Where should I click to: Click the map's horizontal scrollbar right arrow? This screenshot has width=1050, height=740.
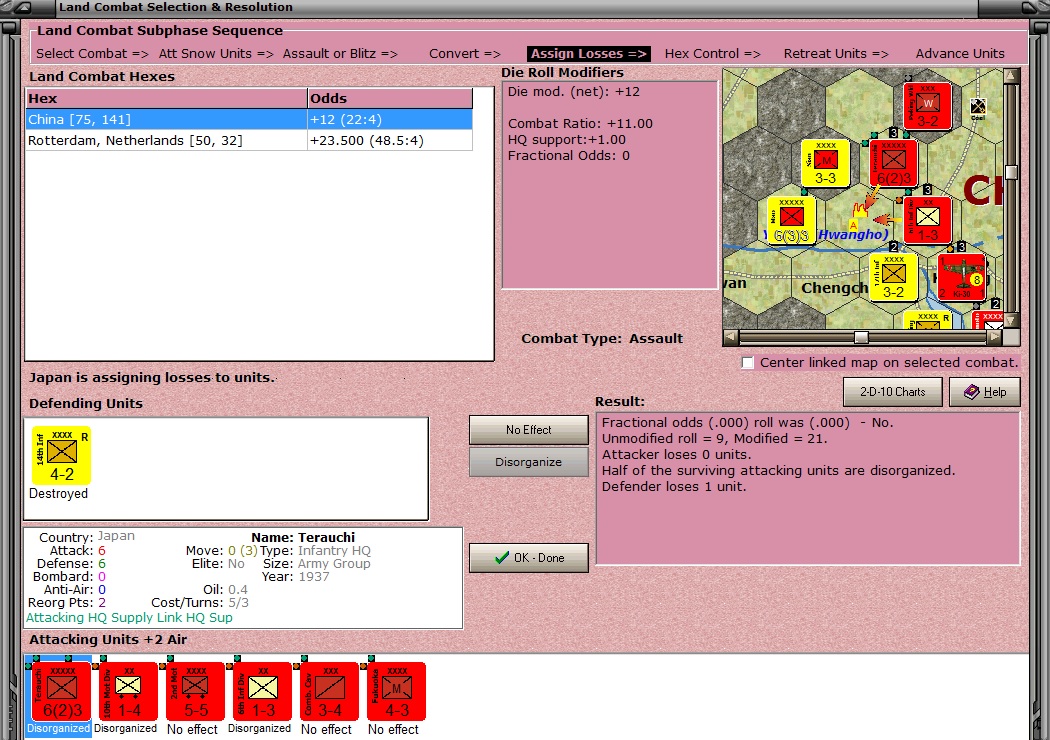(x=995, y=338)
